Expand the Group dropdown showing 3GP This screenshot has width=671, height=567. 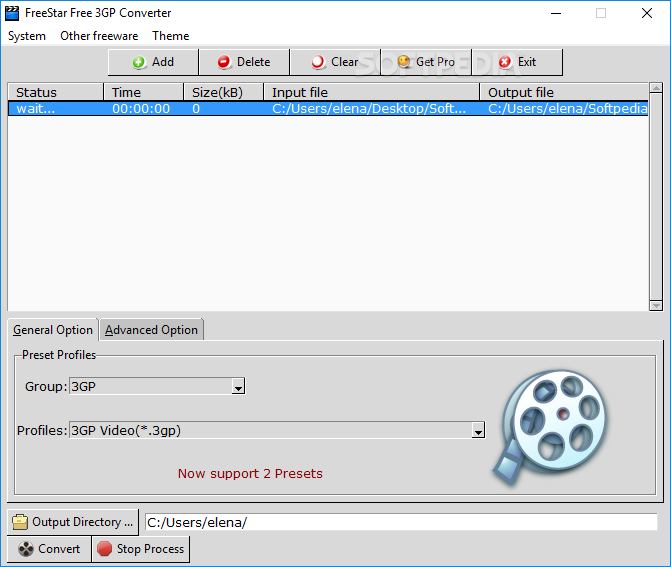[238, 387]
